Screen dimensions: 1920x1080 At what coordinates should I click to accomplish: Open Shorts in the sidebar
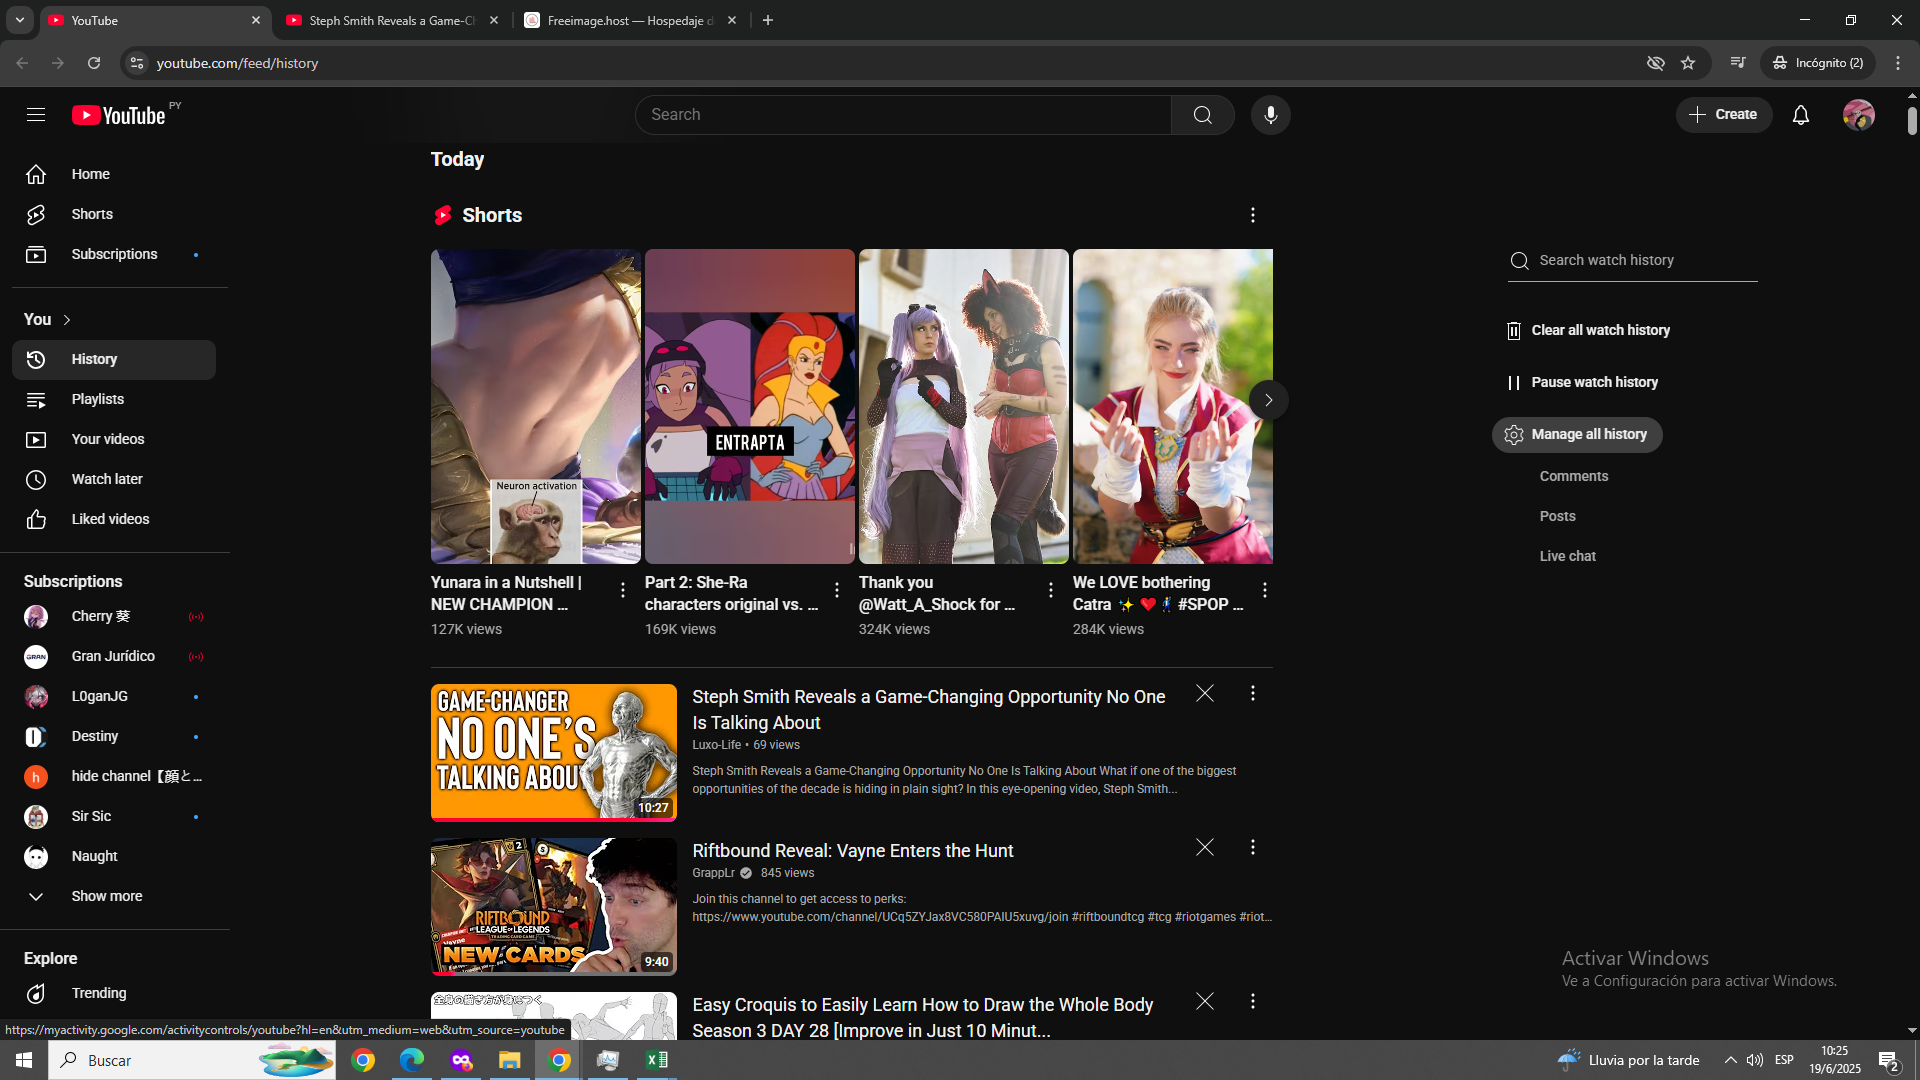point(114,215)
